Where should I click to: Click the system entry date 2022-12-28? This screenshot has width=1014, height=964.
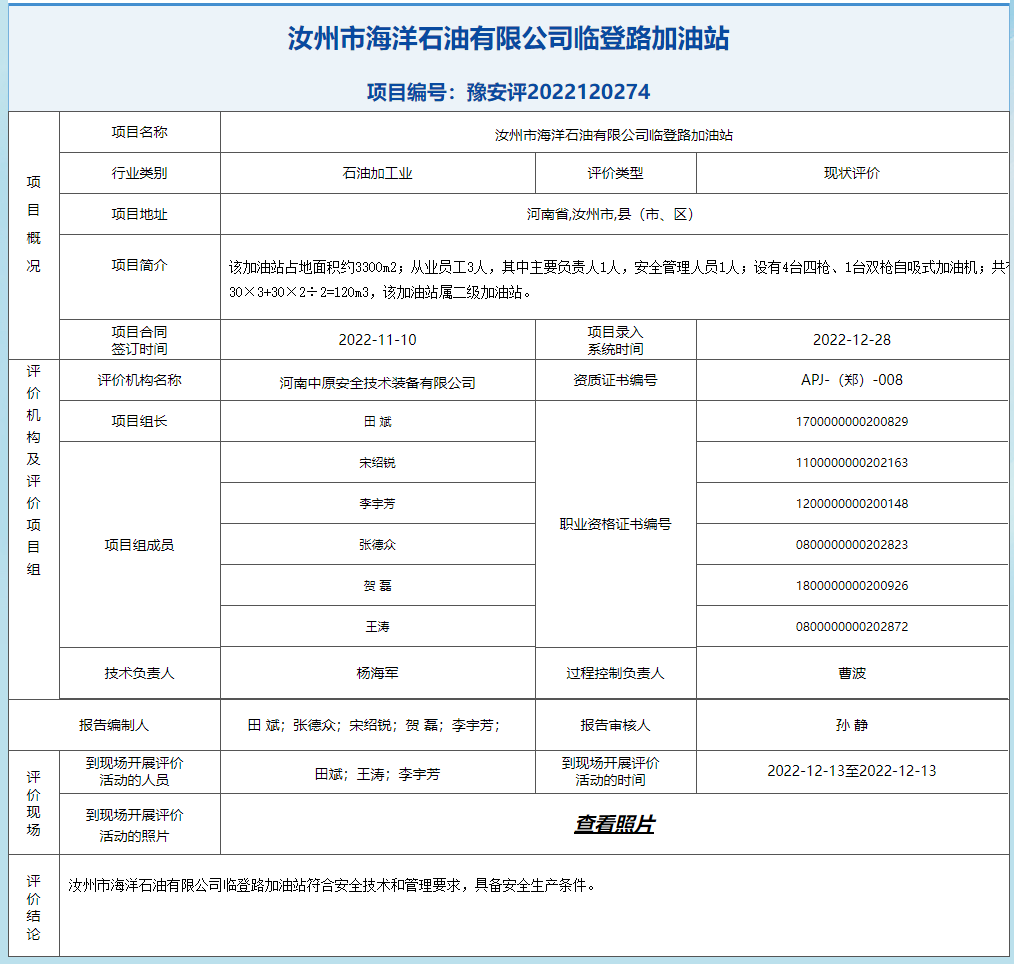click(851, 340)
